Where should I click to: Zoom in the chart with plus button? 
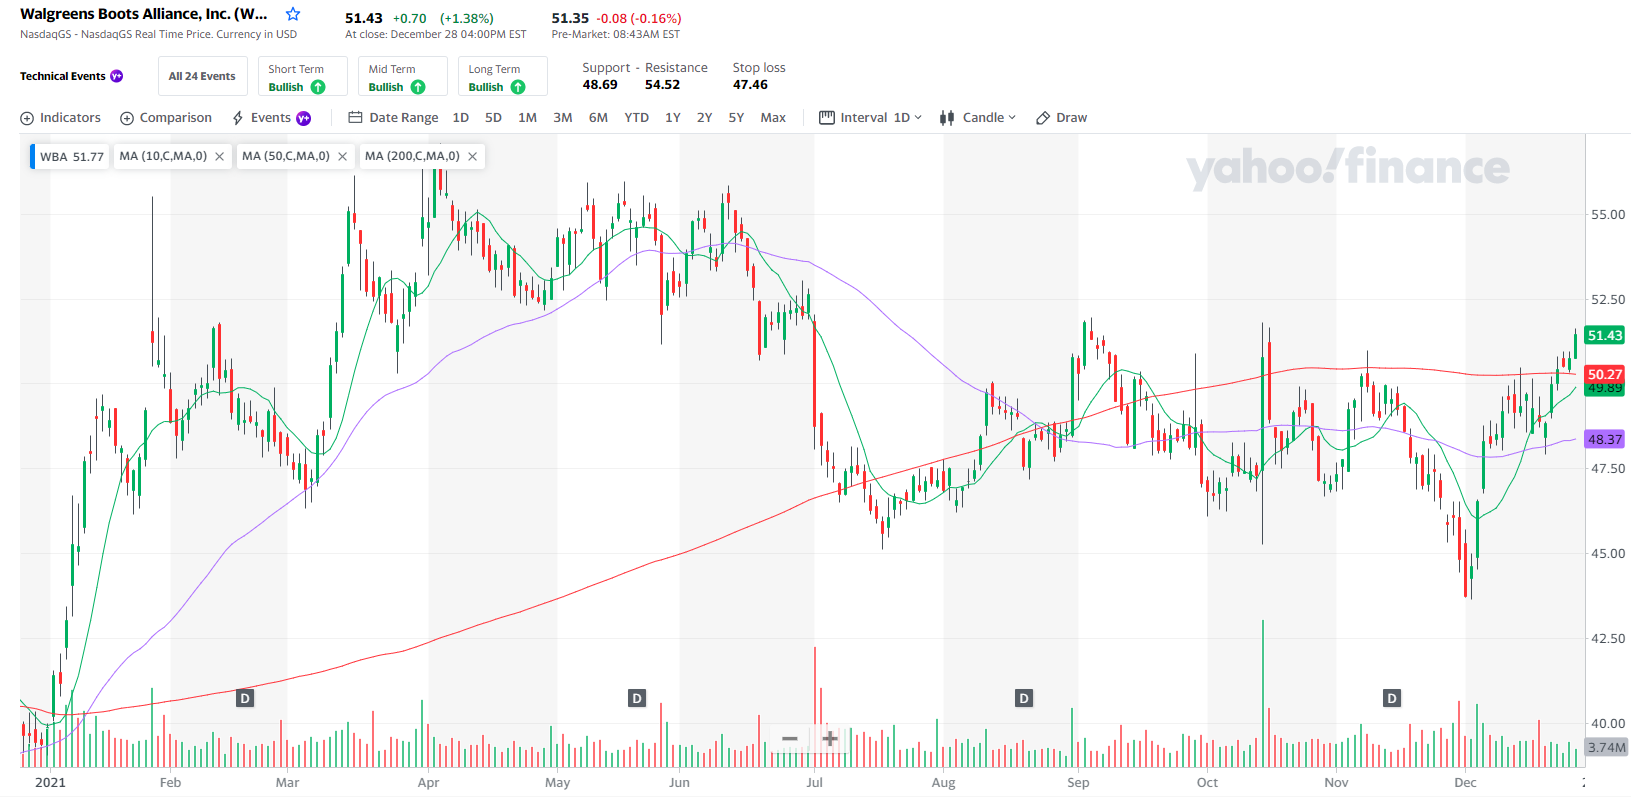coord(829,739)
